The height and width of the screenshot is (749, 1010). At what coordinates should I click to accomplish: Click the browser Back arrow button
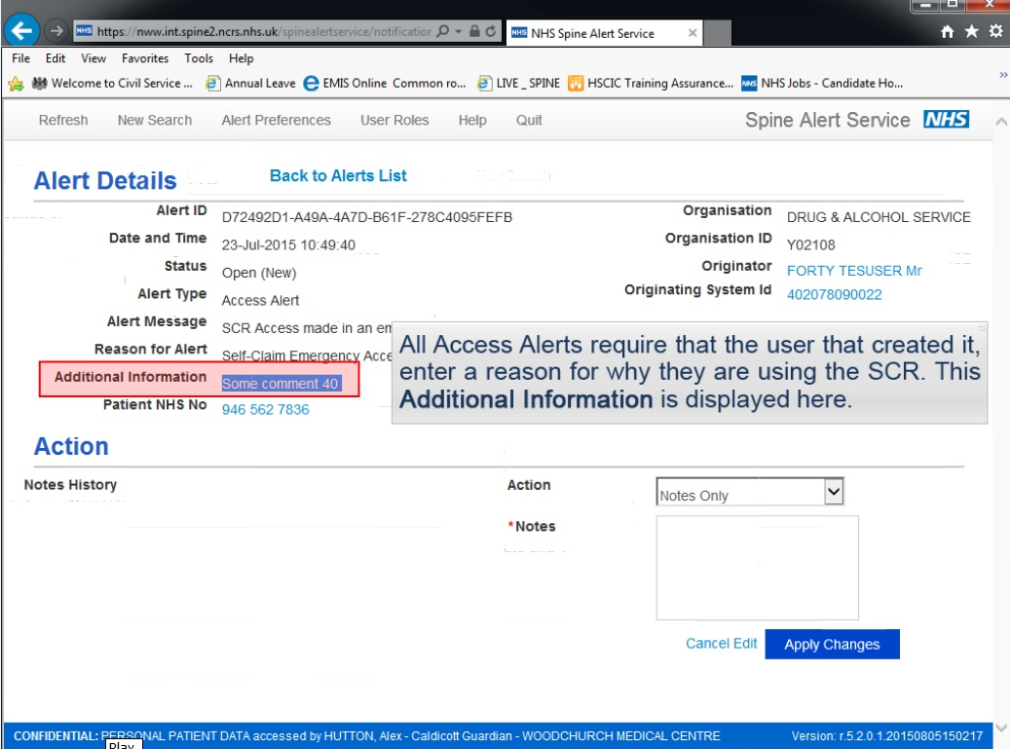22,30
